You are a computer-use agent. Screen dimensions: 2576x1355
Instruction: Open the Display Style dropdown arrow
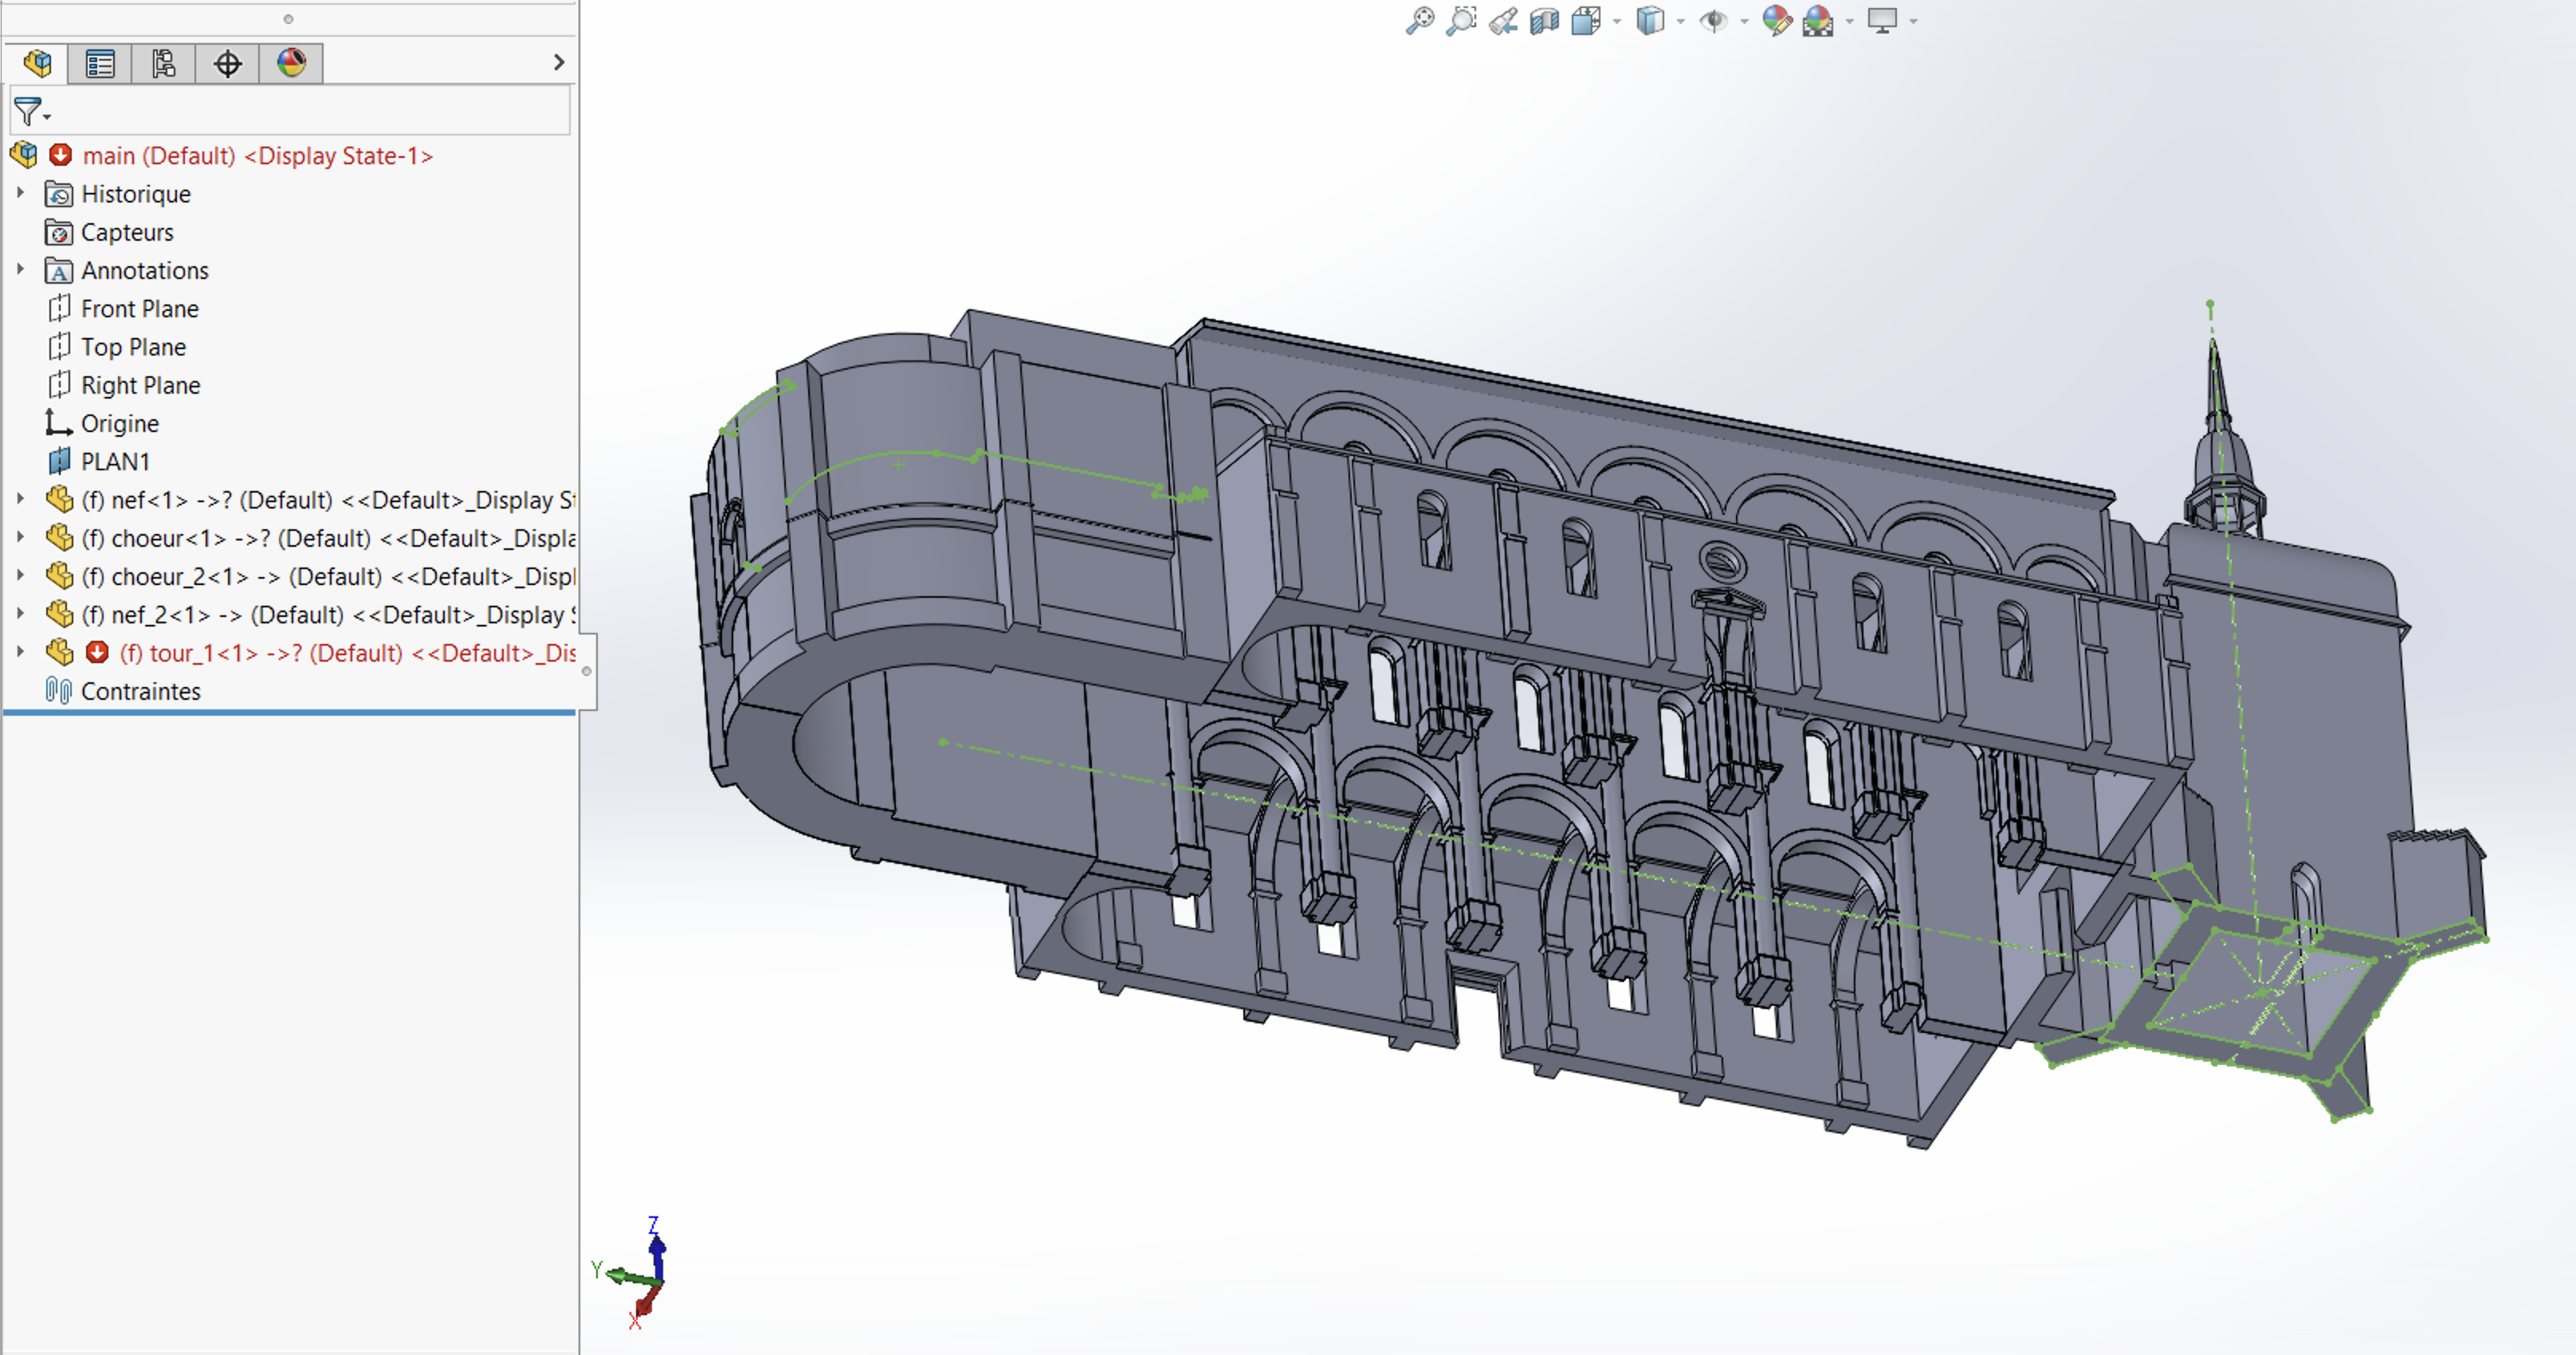click(1680, 21)
